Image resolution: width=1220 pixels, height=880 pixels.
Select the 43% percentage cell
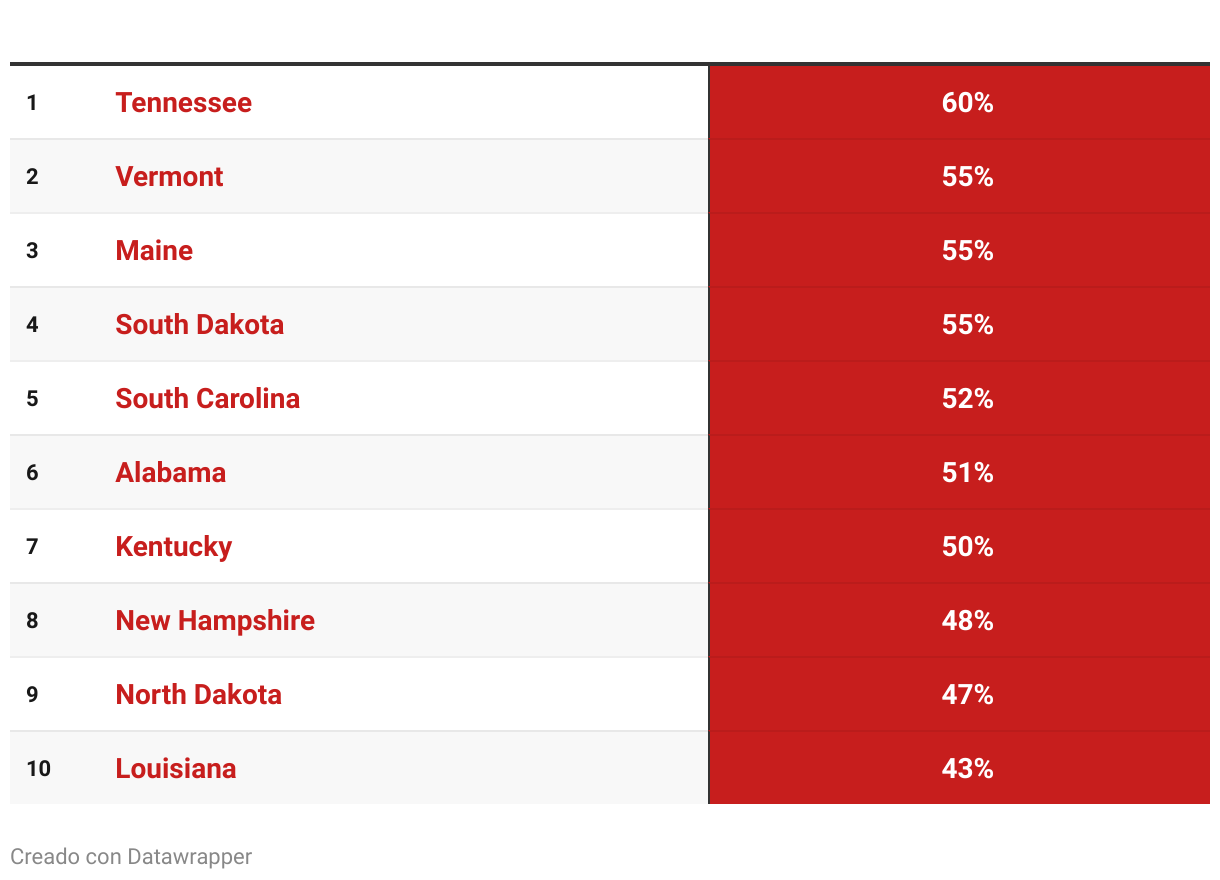(967, 769)
